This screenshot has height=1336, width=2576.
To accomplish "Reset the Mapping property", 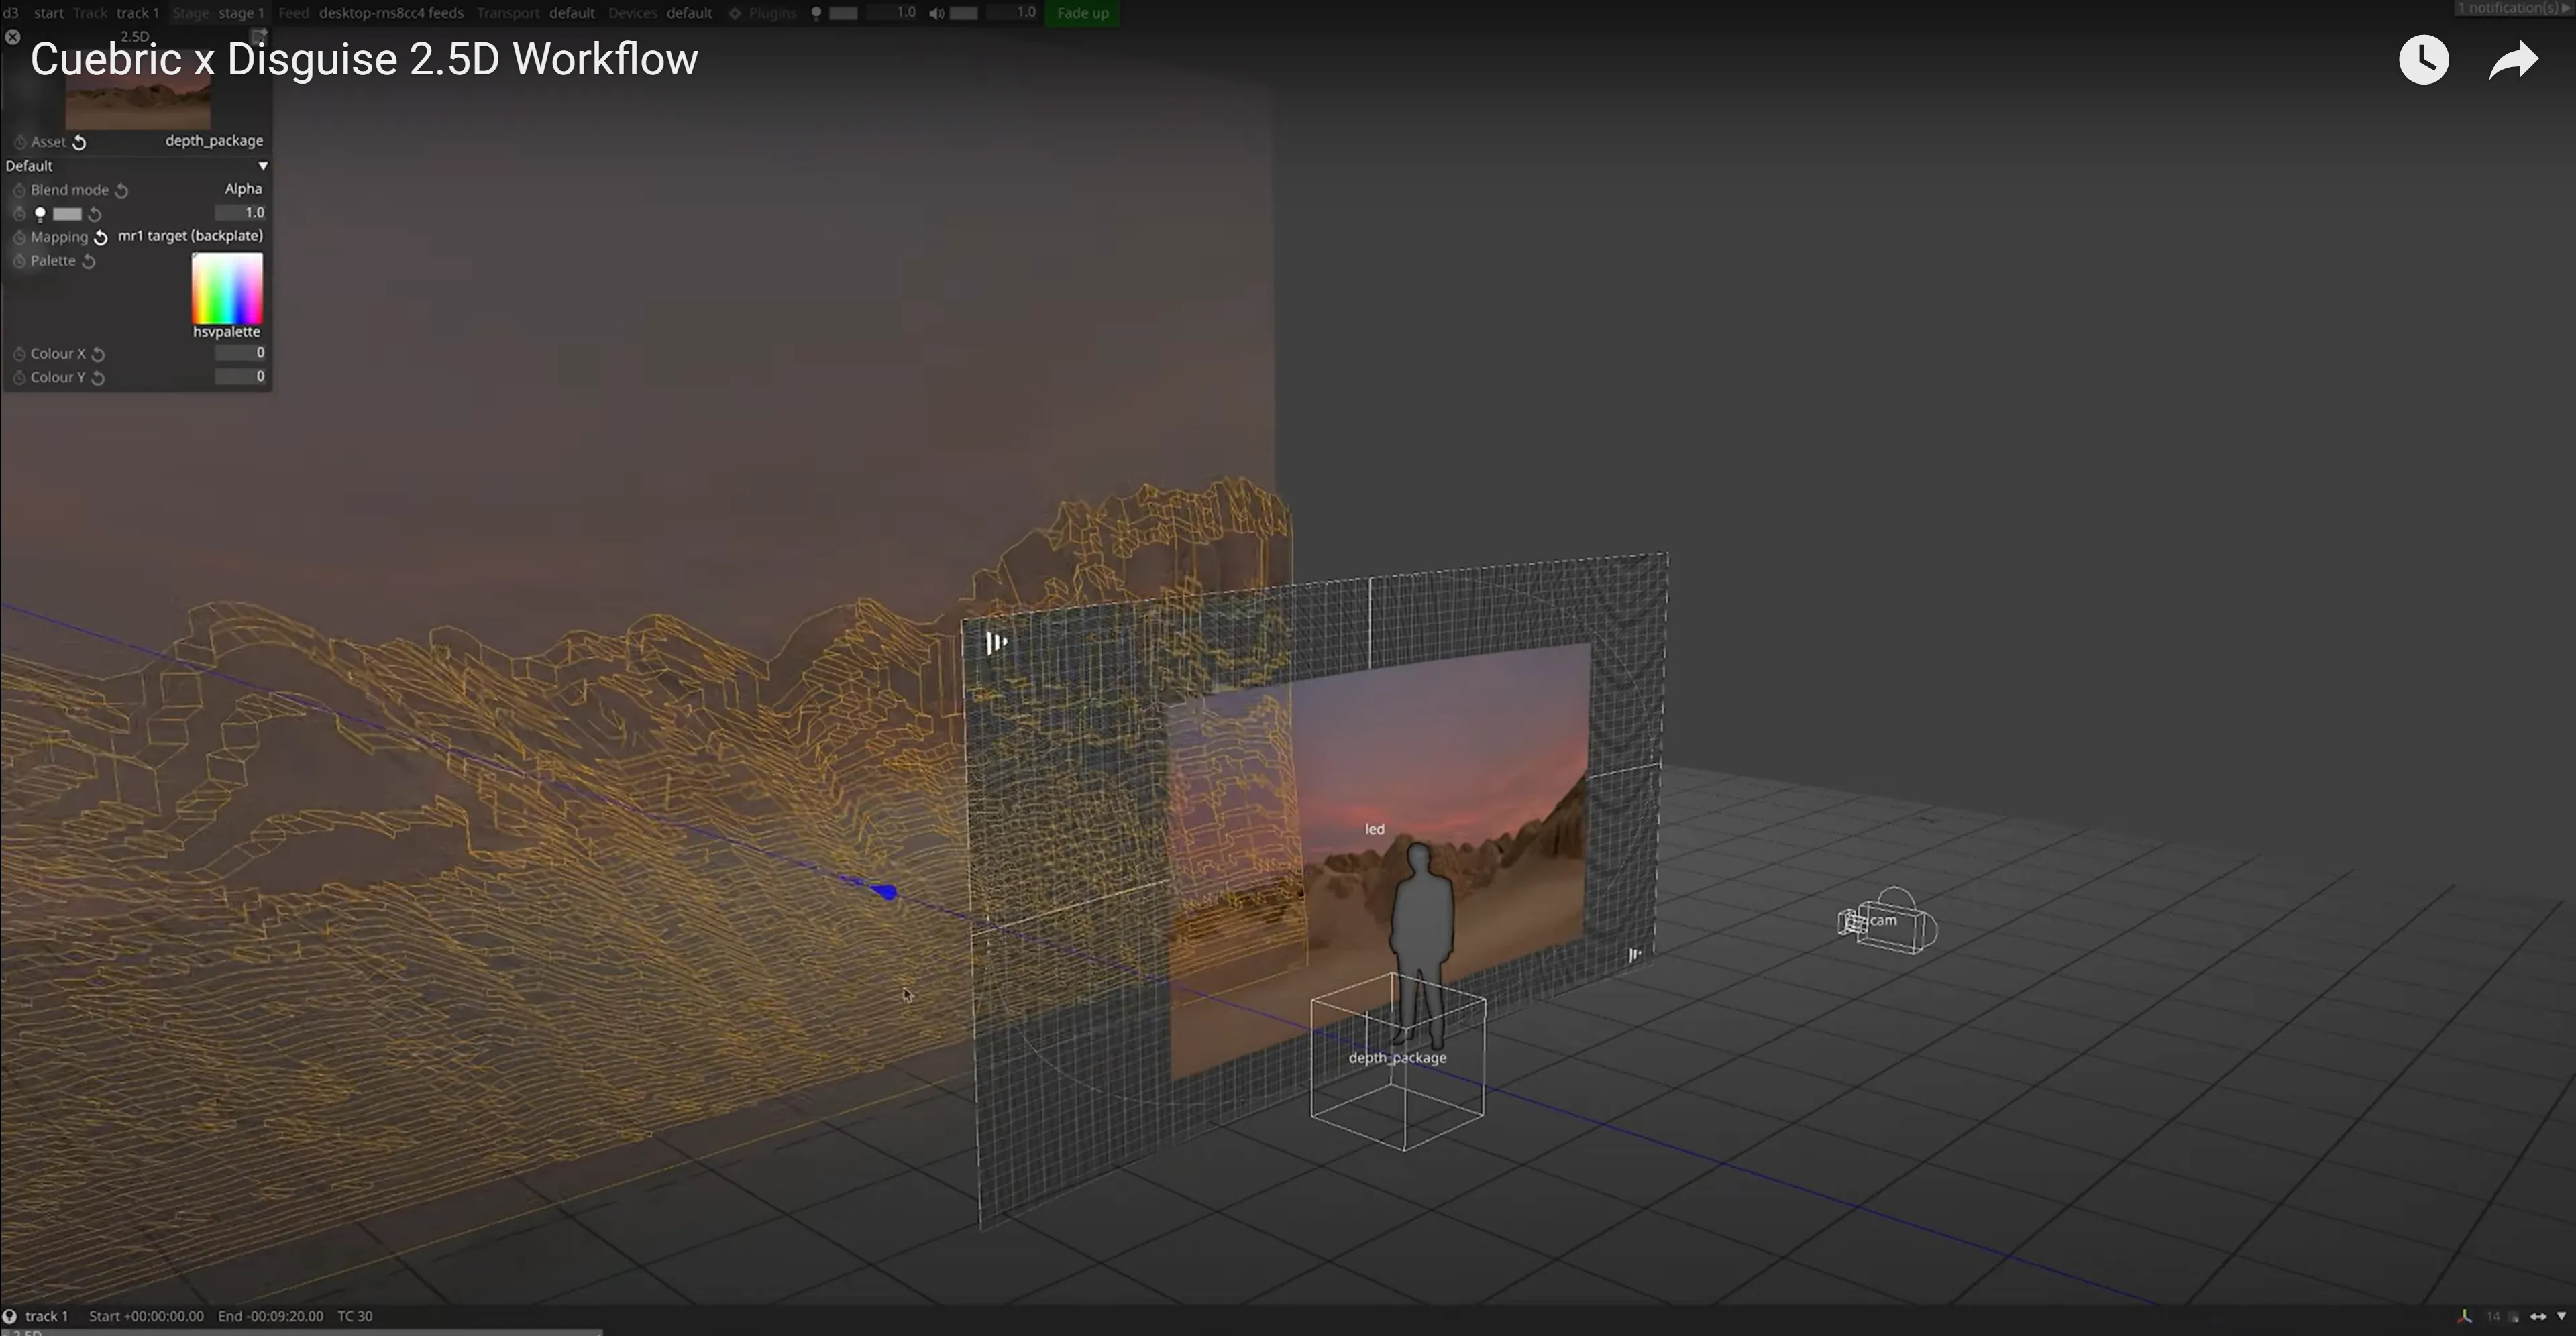I will click(x=100, y=237).
